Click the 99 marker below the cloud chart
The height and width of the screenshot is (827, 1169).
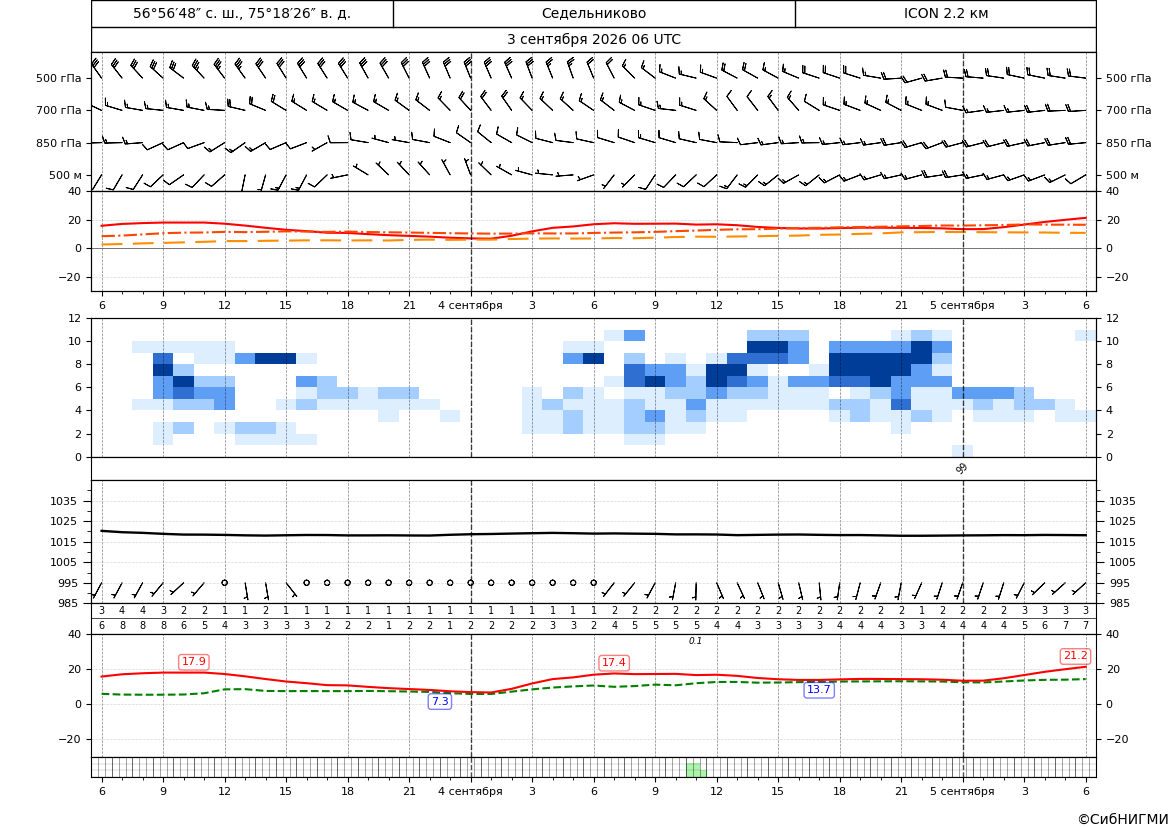point(962,468)
